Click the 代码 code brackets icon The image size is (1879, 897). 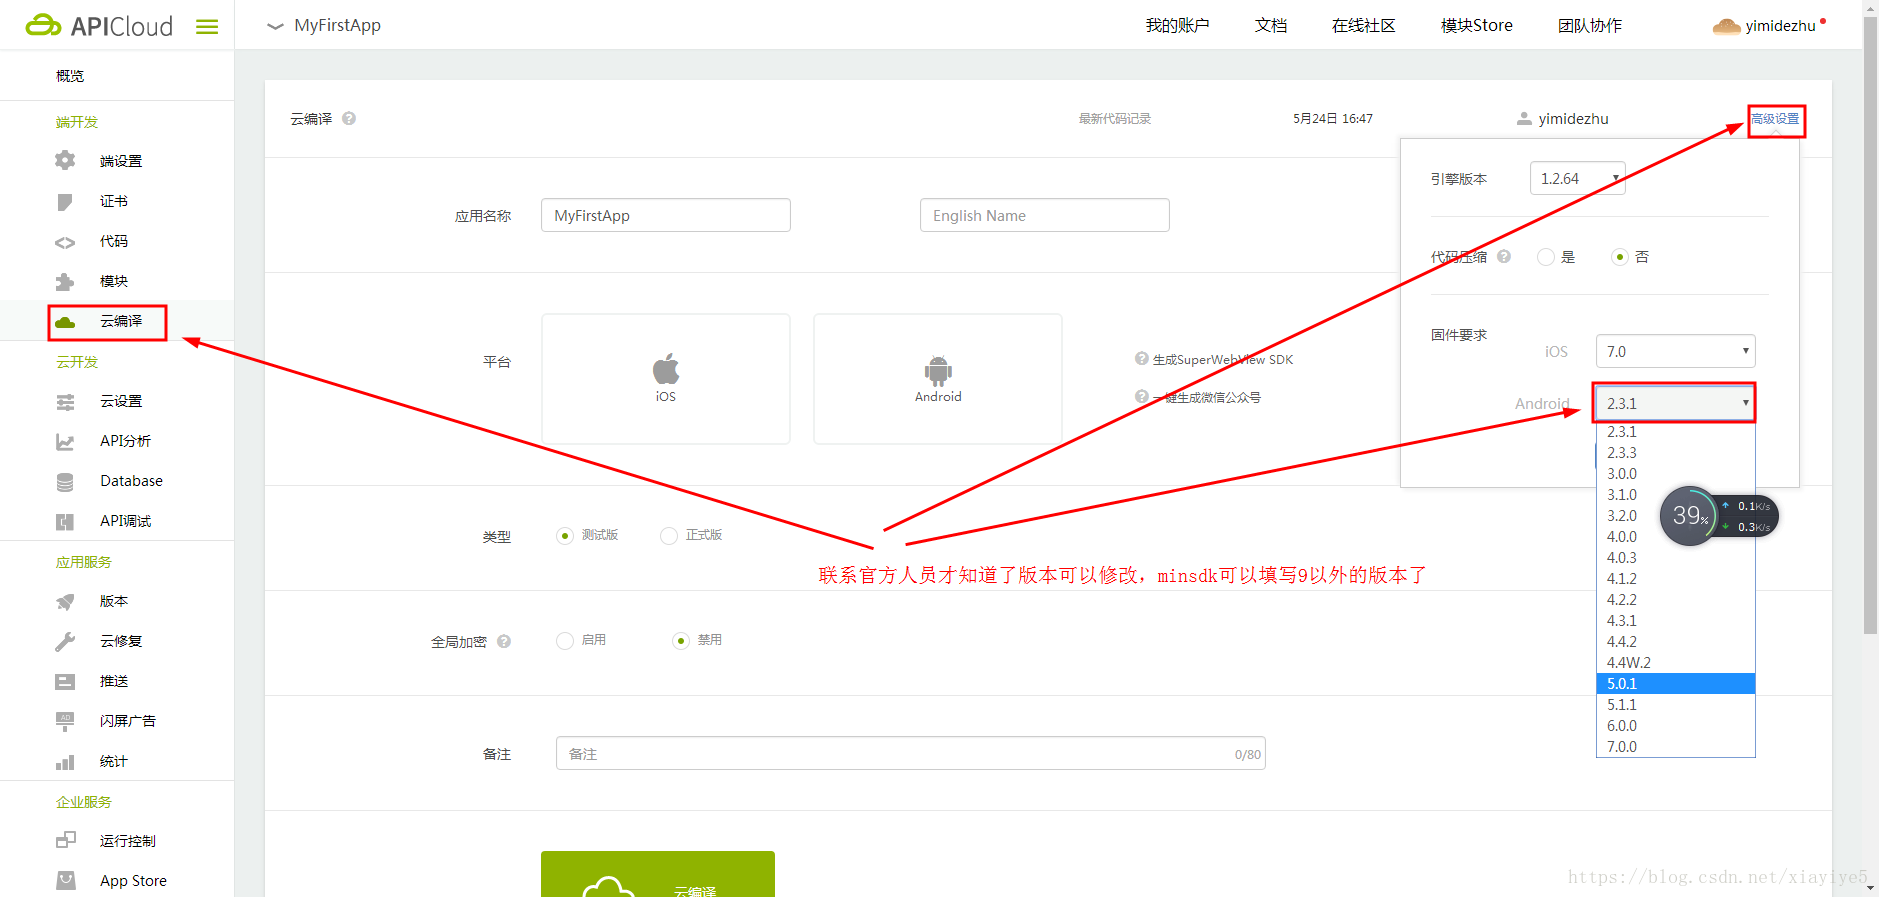(65, 242)
